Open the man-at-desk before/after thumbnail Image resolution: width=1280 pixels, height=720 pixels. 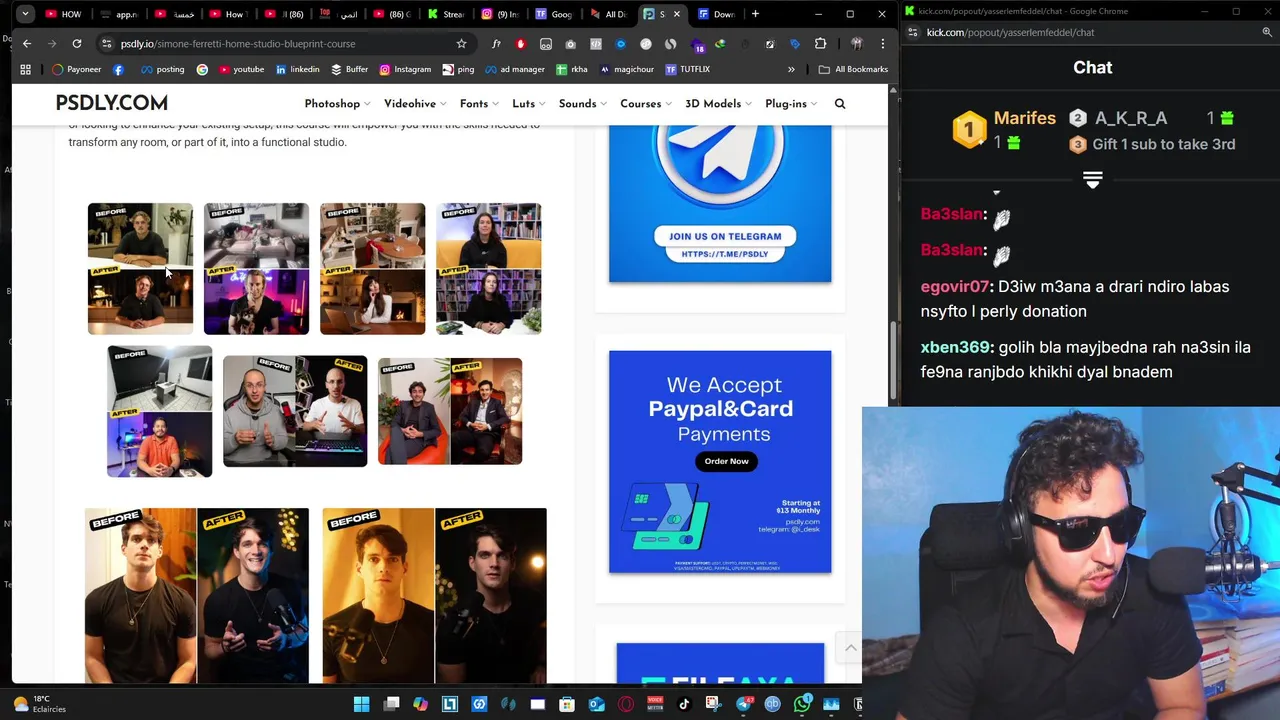[x=140, y=269]
